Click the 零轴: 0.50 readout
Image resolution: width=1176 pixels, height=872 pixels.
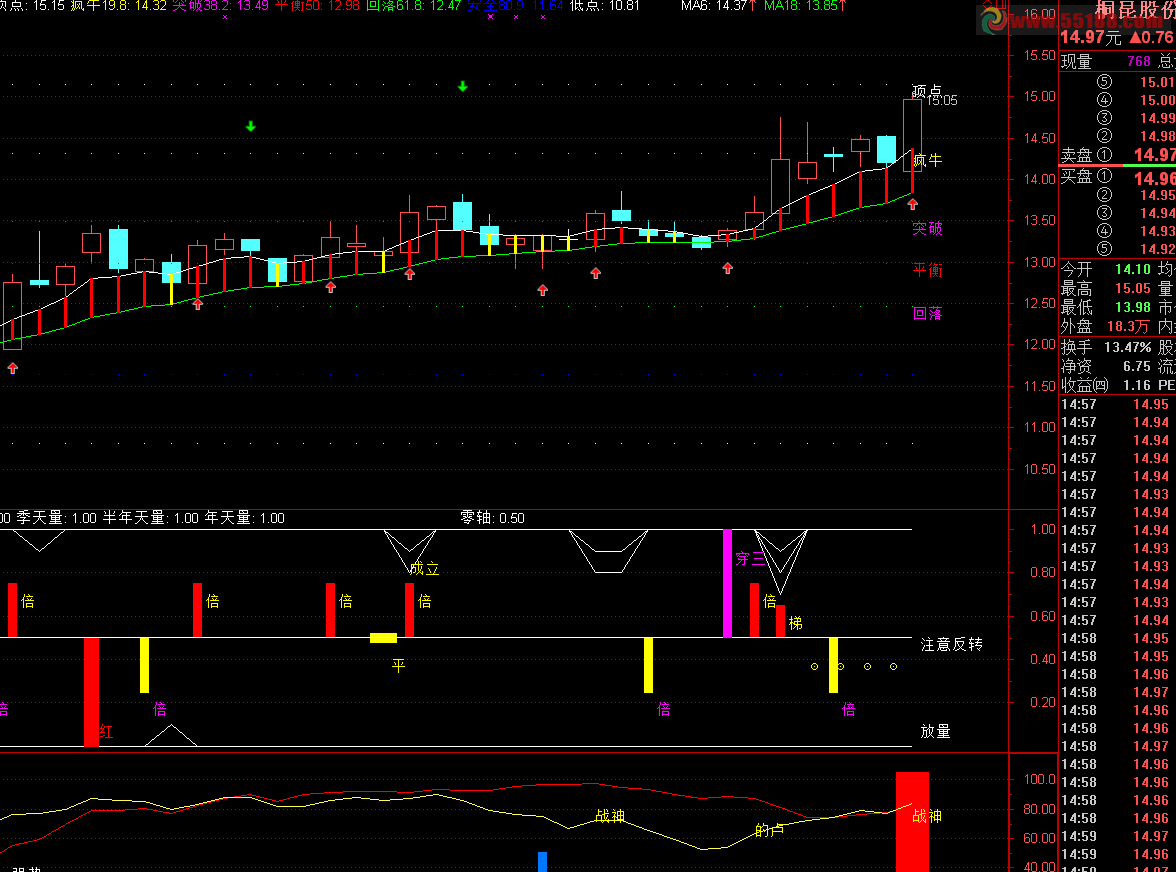click(x=492, y=518)
